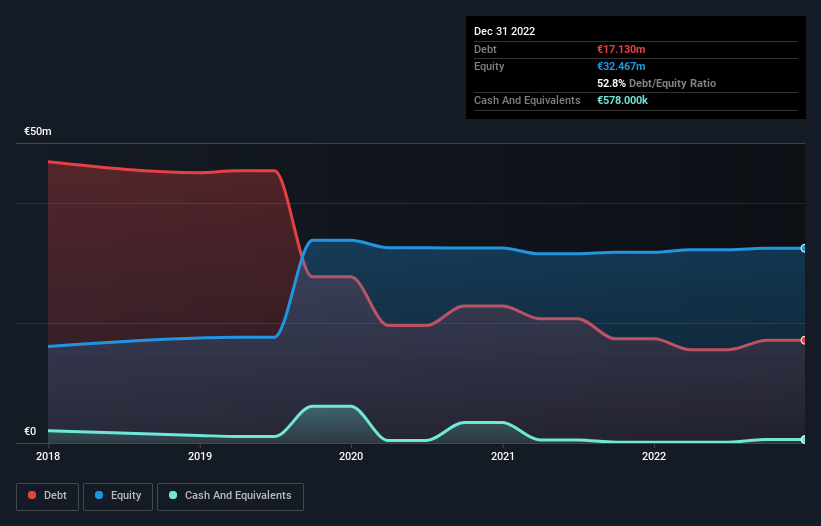The height and width of the screenshot is (526, 821).
Task: Toggle Cash And Equivalents legend button
Action: [230, 496]
